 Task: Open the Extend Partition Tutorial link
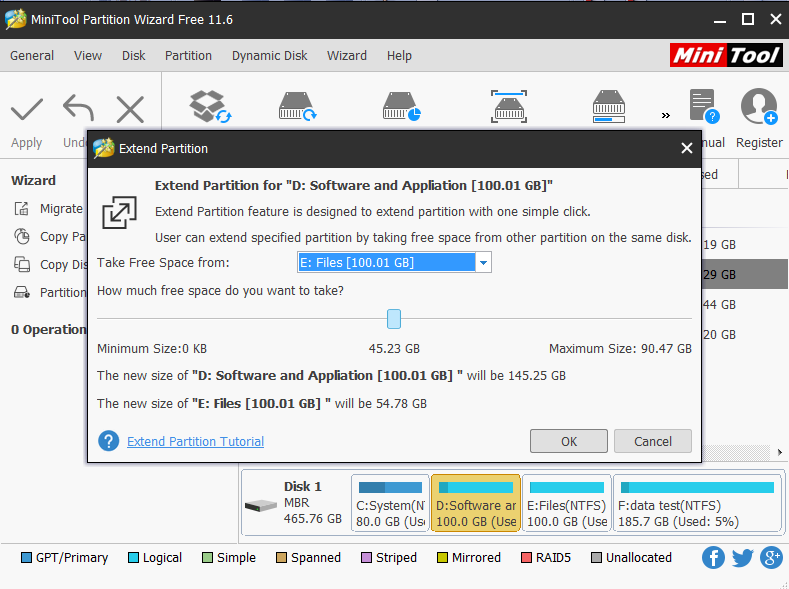tap(195, 441)
